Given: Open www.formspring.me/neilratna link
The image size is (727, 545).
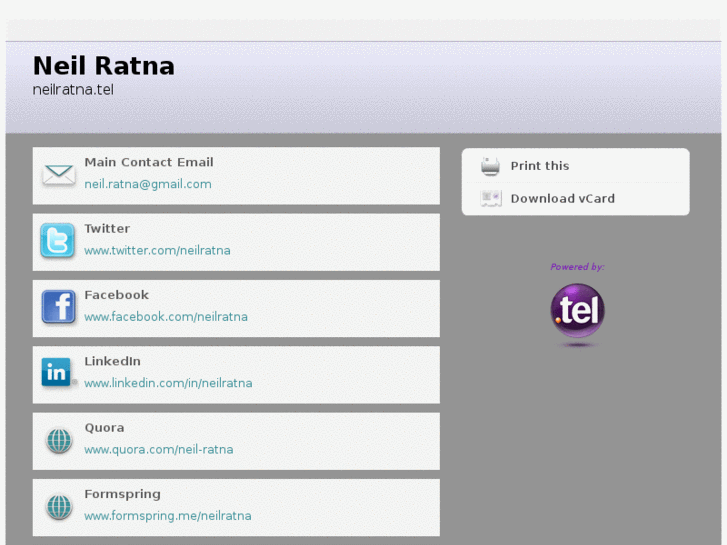Looking at the screenshot, I should coord(168,516).
